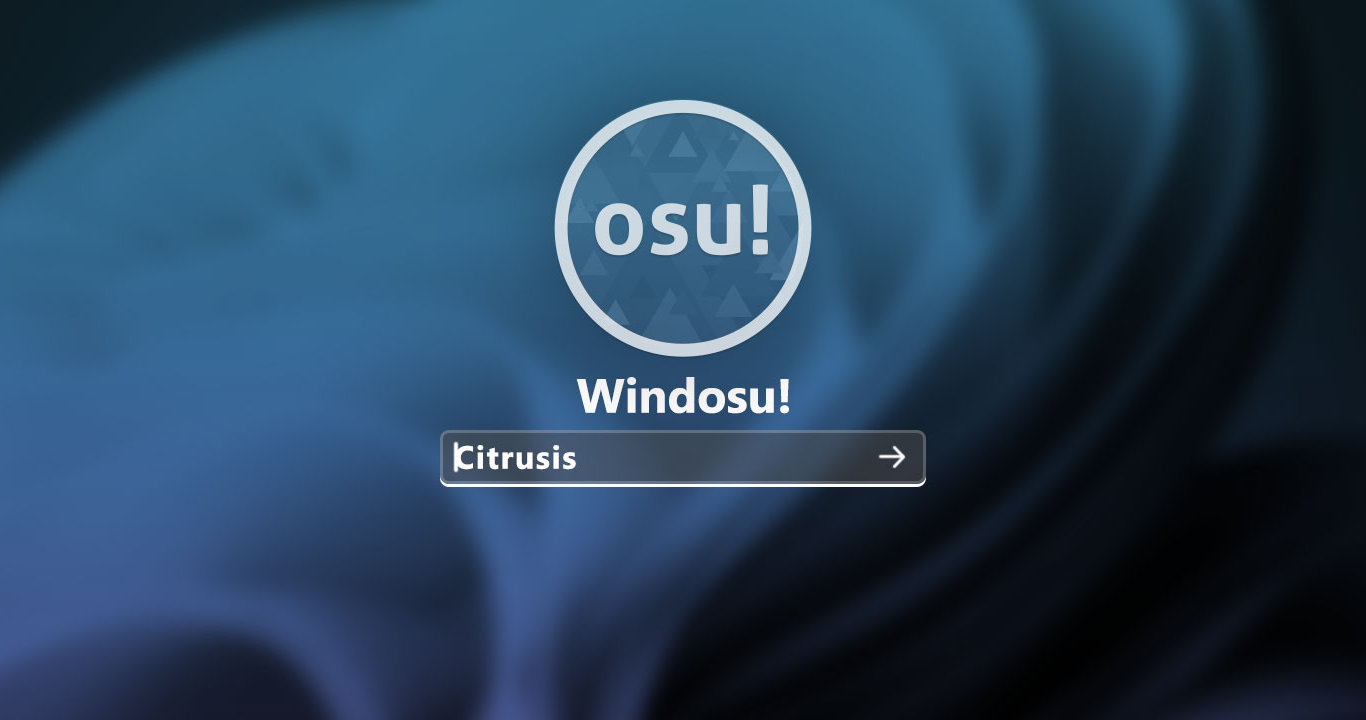Screen dimensions: 1366x720
Task: Select the user picture above Windosu!
Action: 683,228
